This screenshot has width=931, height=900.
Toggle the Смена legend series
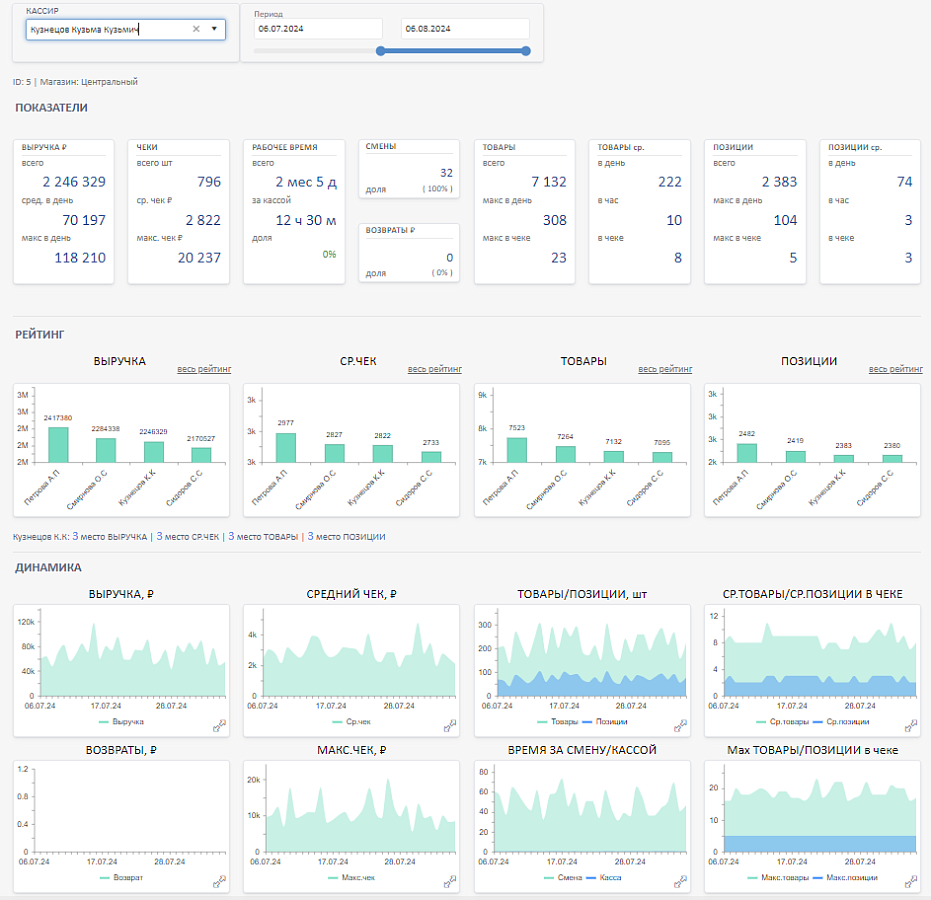point(563,877)
